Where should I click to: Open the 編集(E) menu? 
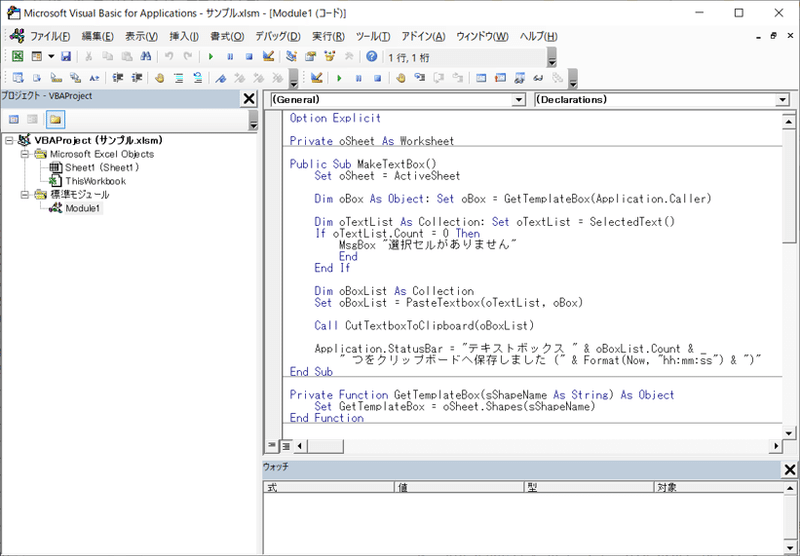point(97,37)
